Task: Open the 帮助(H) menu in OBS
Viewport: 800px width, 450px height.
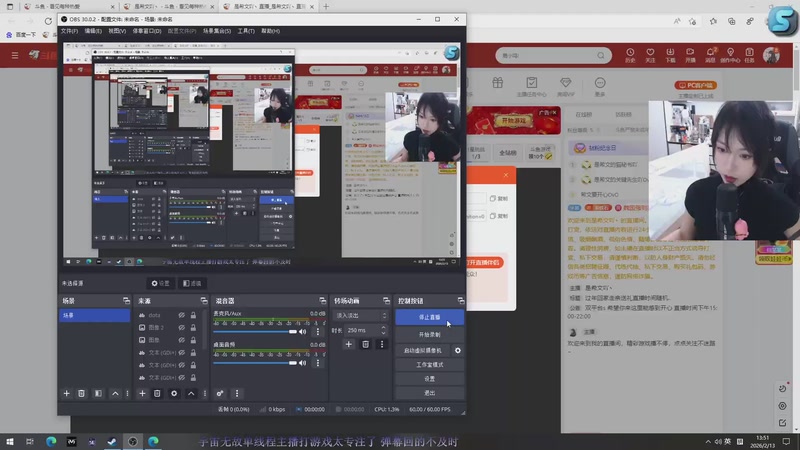Action: coord(270,31)
